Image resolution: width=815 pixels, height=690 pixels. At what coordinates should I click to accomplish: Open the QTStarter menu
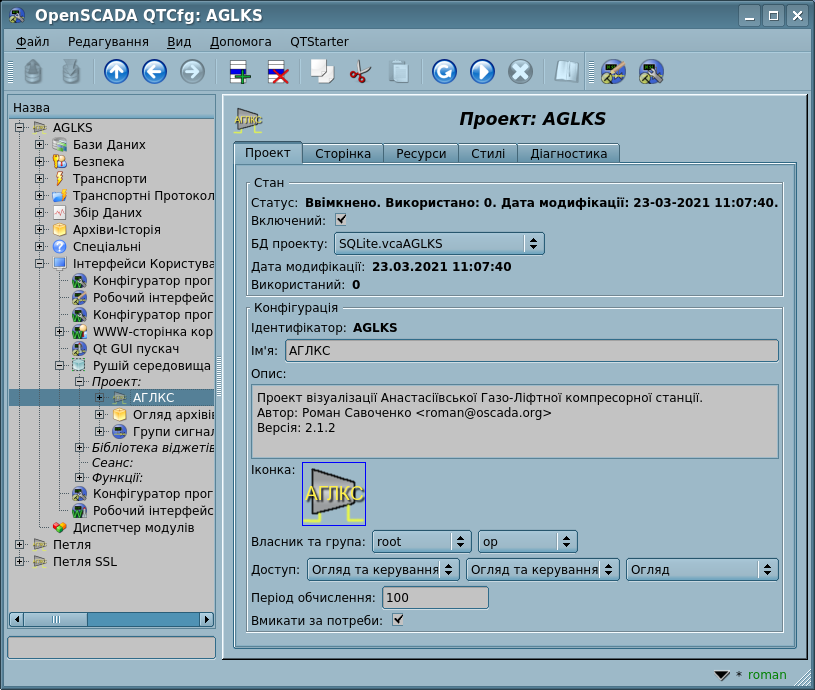point(319,42)
